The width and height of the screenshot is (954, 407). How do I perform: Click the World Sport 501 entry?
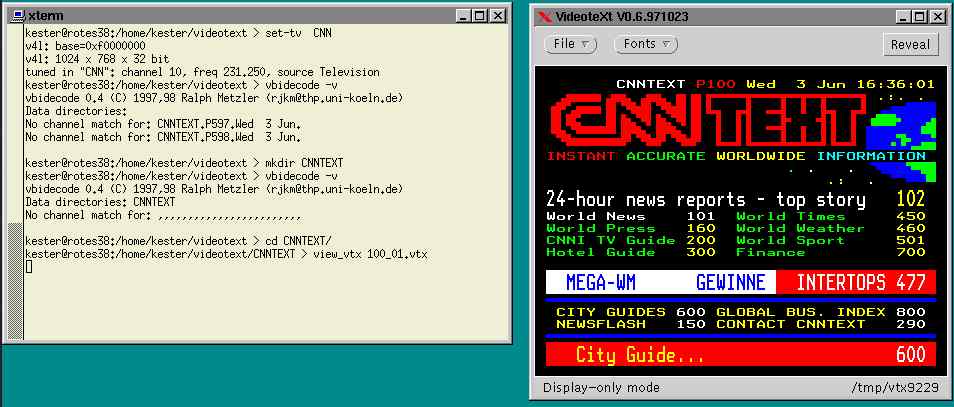831,240
